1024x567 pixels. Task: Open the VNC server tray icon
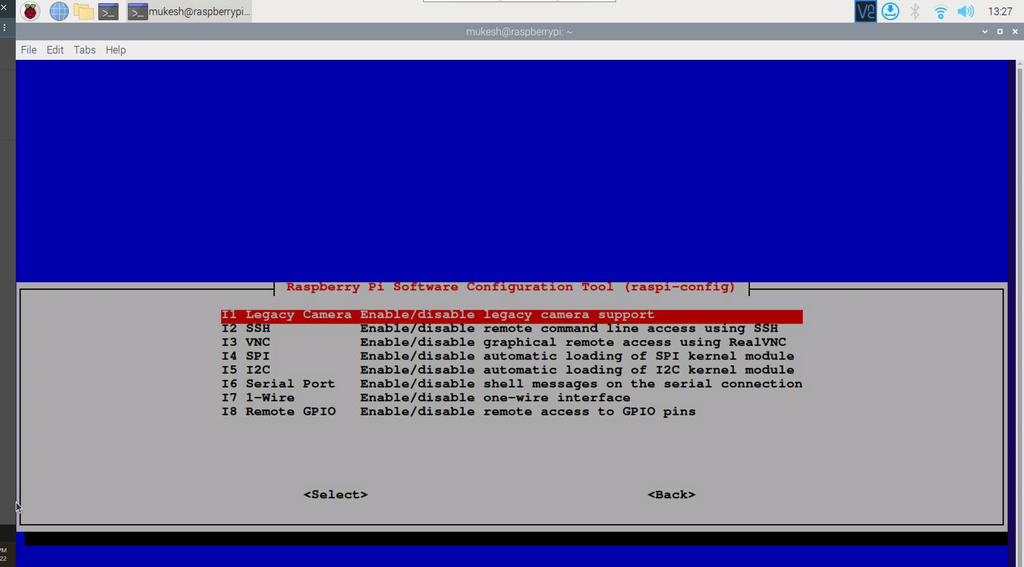865,11
